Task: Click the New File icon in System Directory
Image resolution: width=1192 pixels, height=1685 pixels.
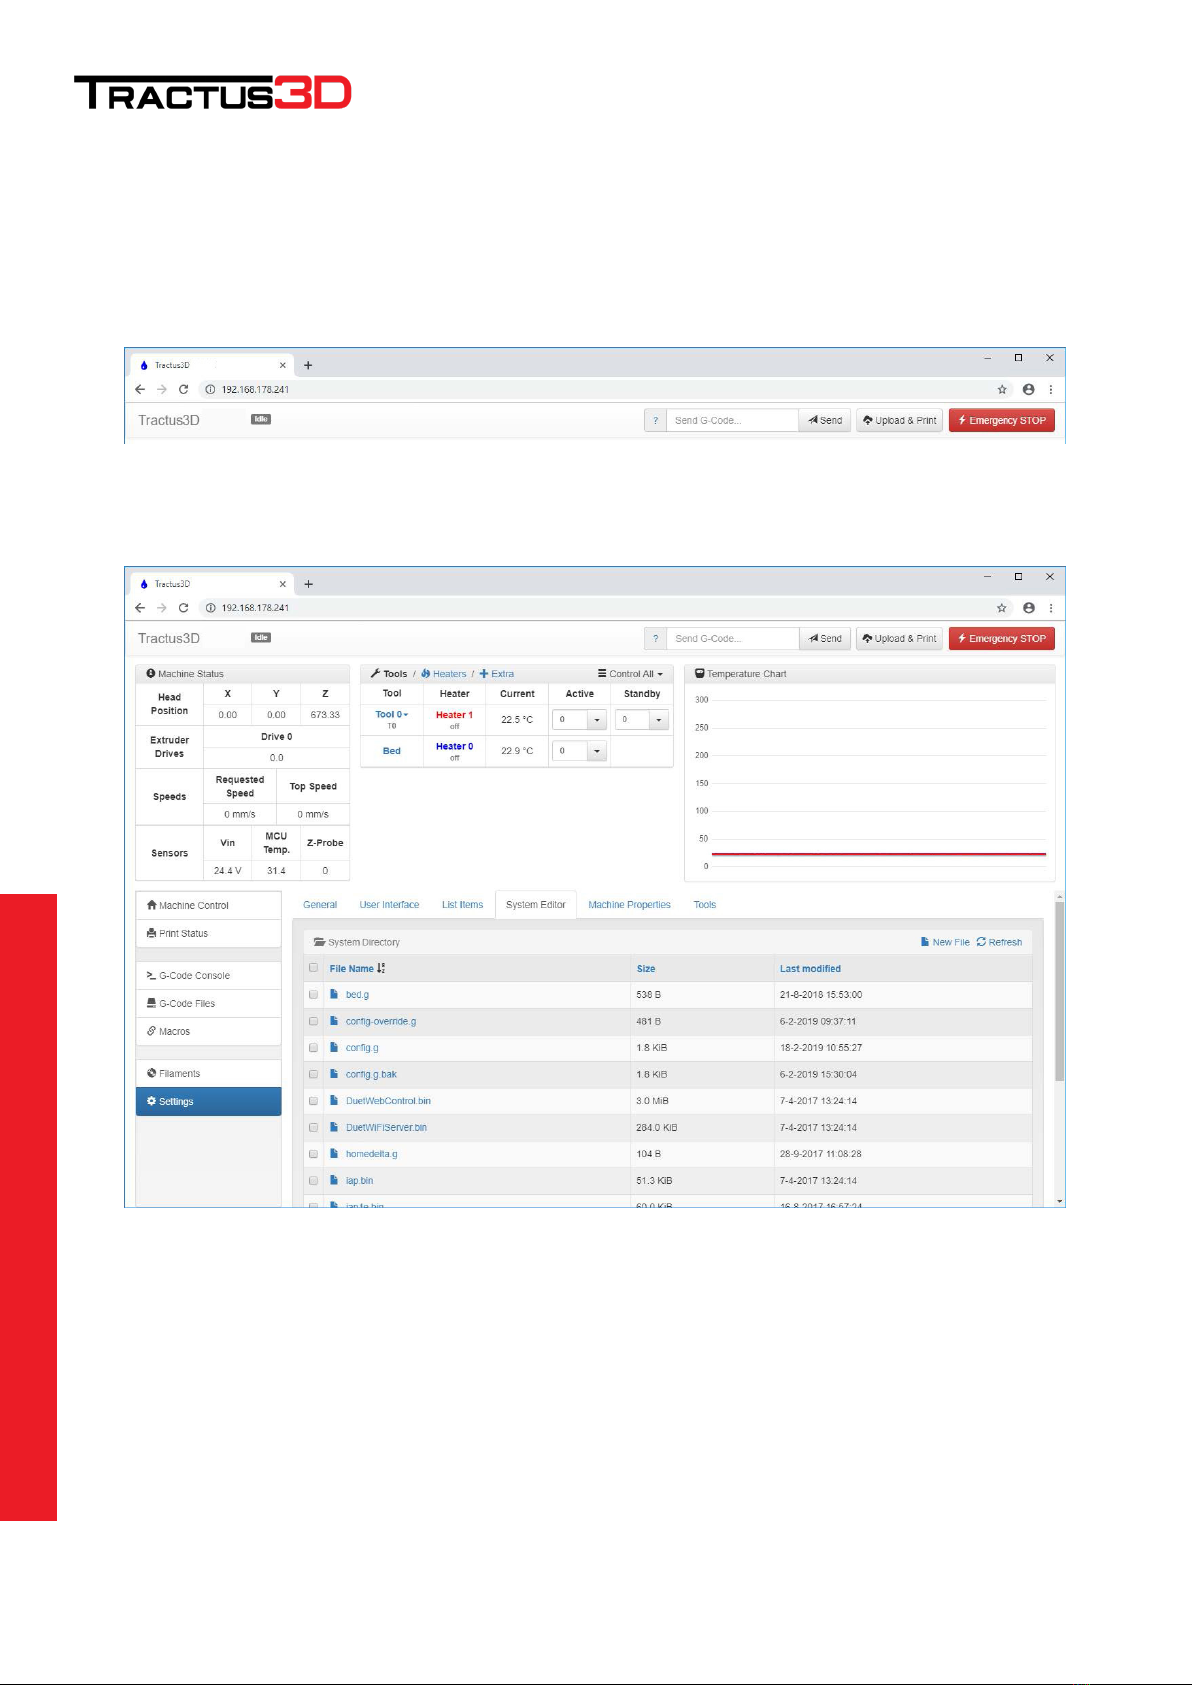Action: pyautogui.click(x=925, y=942)
